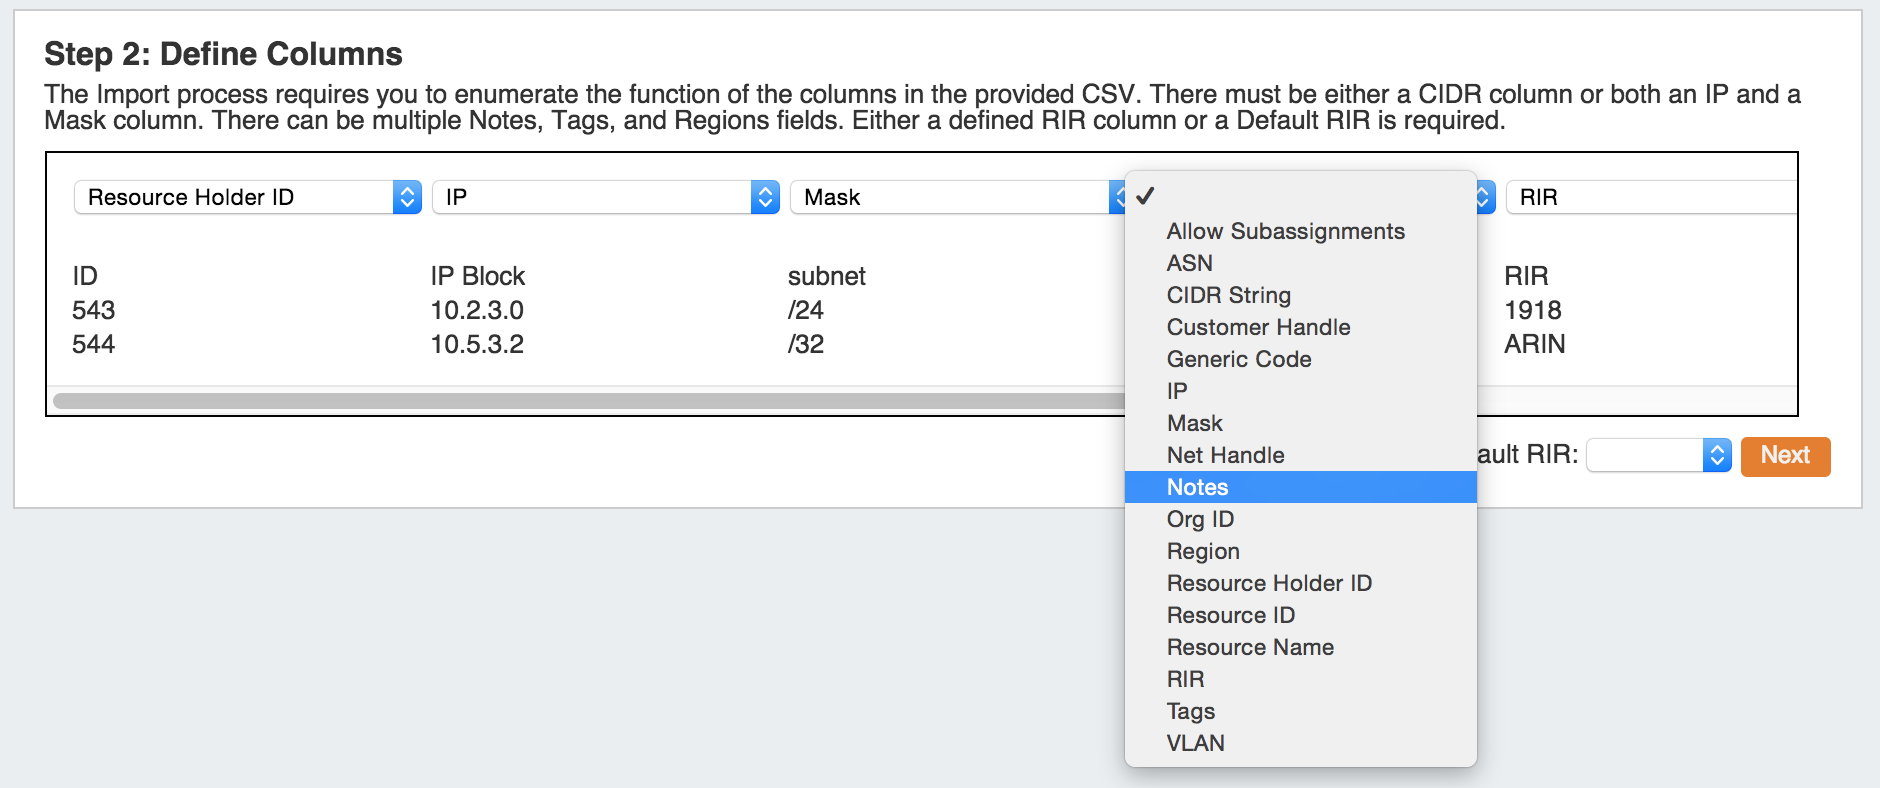Open the IP column type dropdown
Viewport: 1880px width, 788px height.
pyautogui.click(x=605, y=197)
